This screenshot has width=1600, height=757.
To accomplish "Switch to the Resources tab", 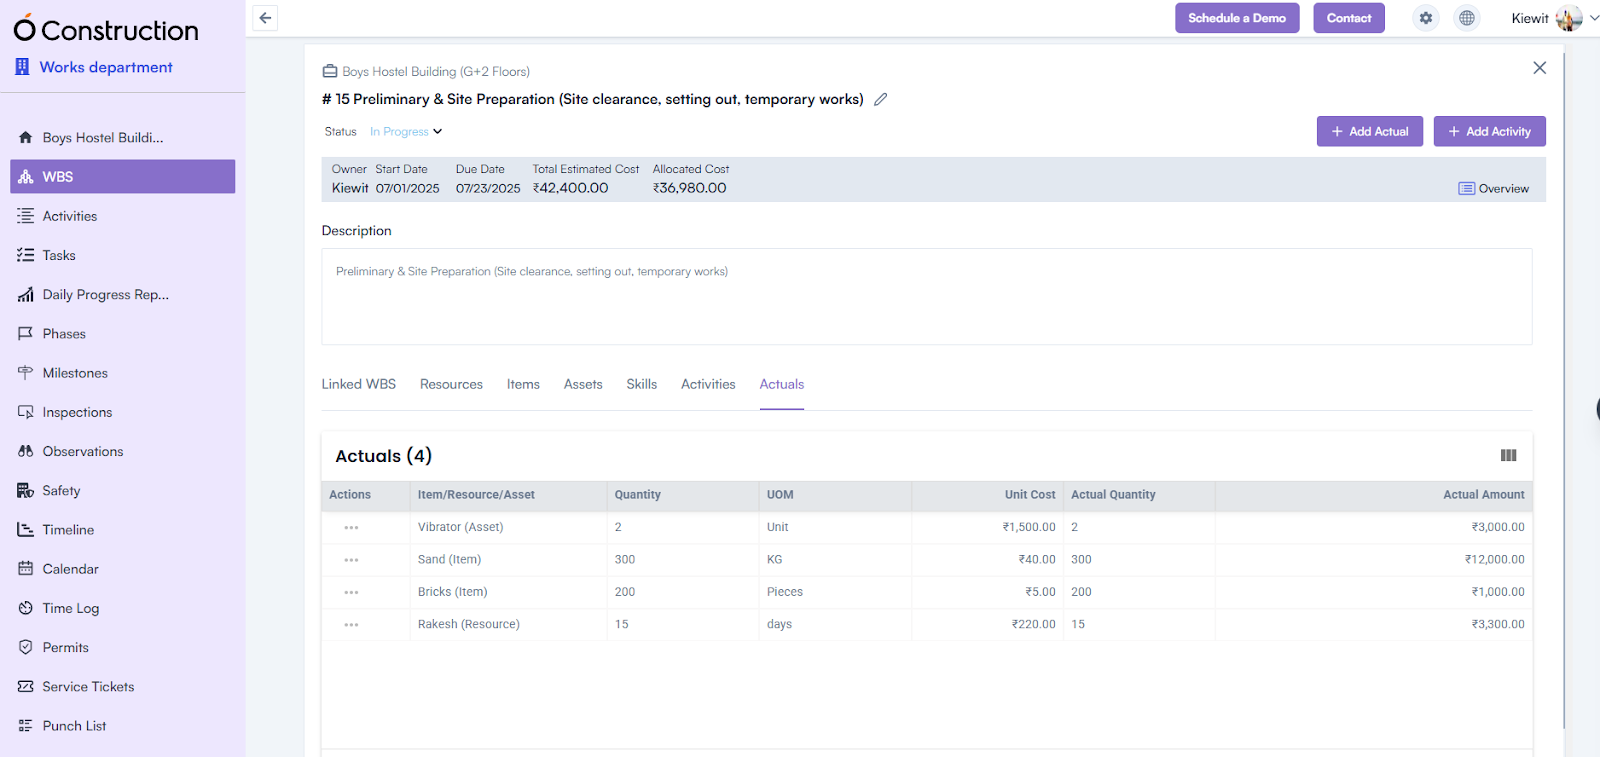I will tap(451, 384).
